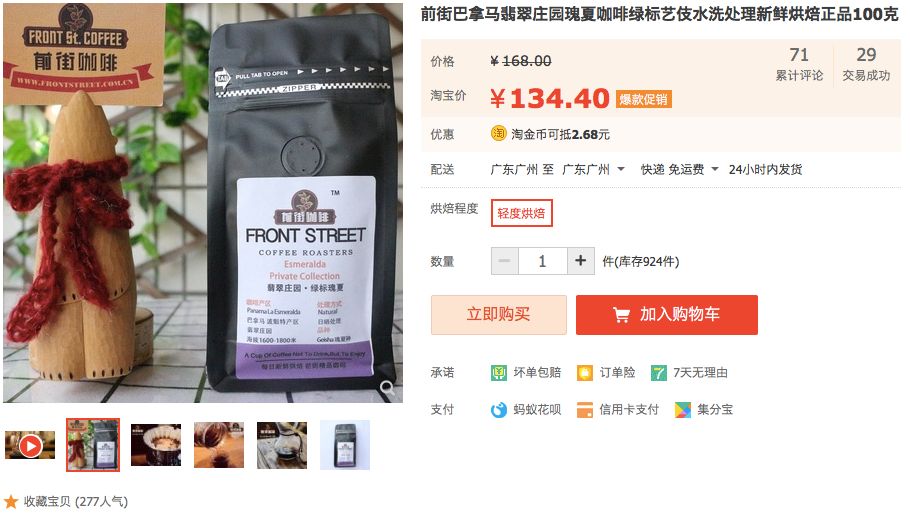Increase quantity with the plus button
The width and height of the screenshot is (910, 516).
pyautogui.click(x=580, y=261)
